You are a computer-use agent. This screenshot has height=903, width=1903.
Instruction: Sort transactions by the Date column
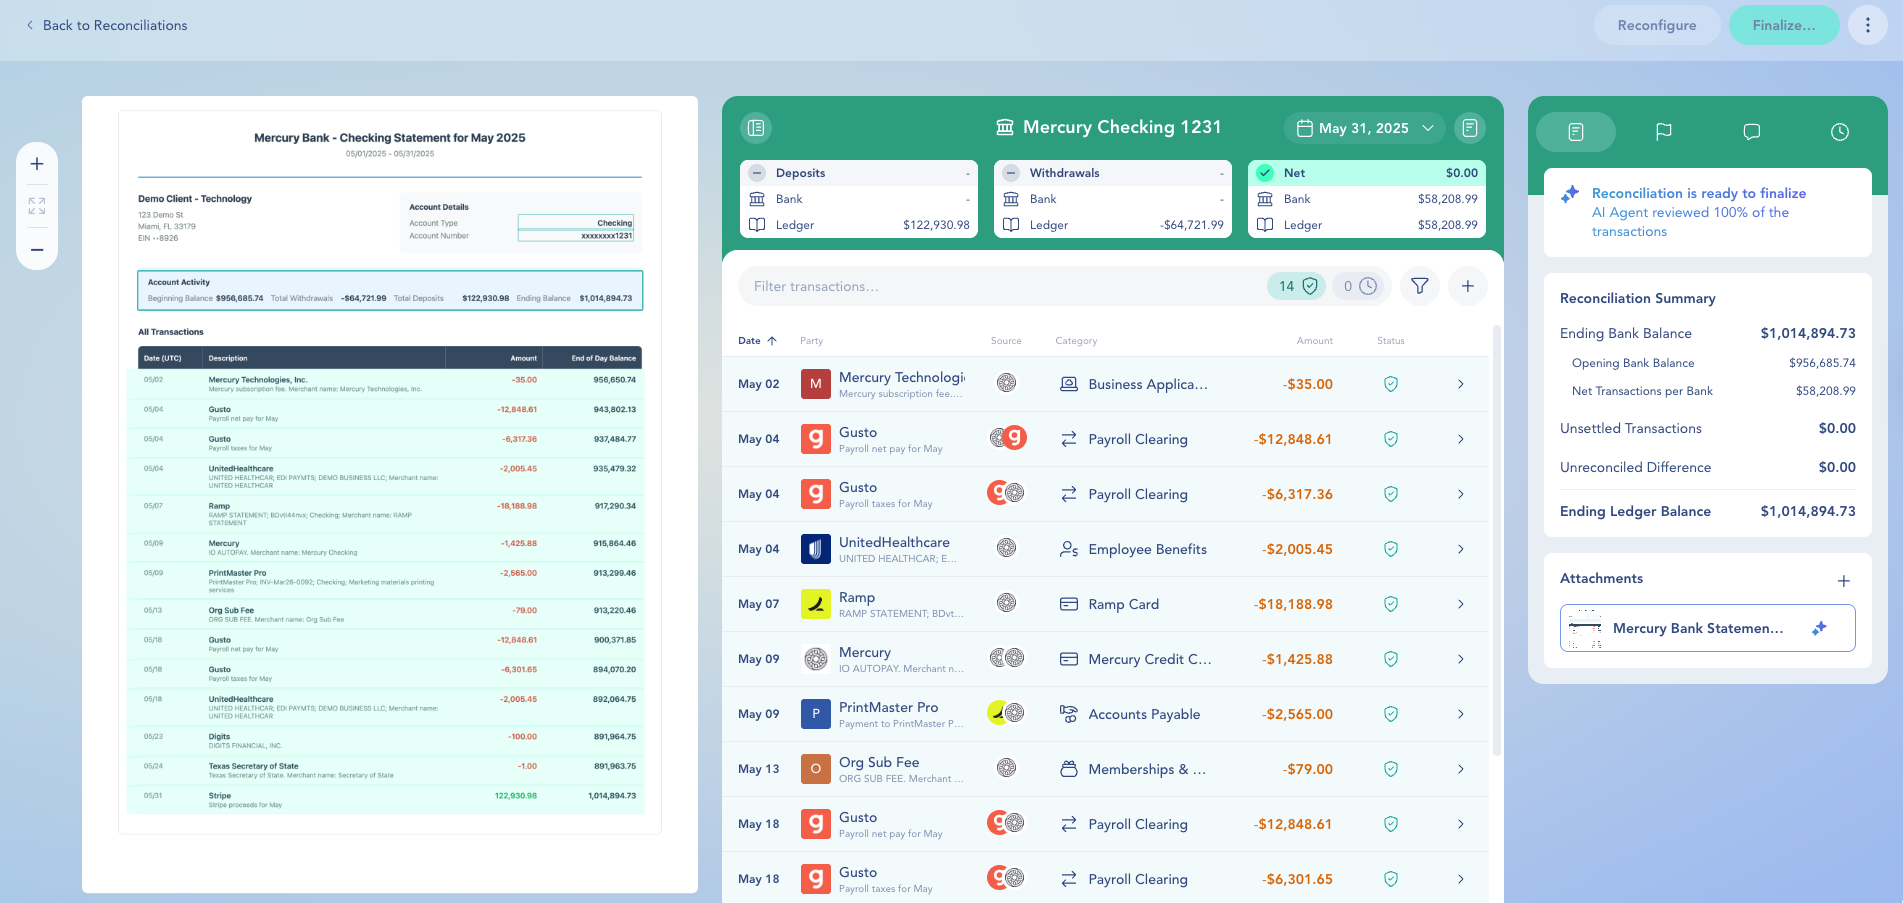point(757,341)
